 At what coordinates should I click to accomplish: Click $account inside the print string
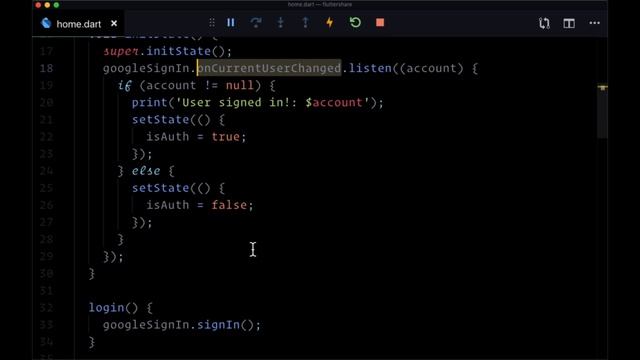point(334,102)
